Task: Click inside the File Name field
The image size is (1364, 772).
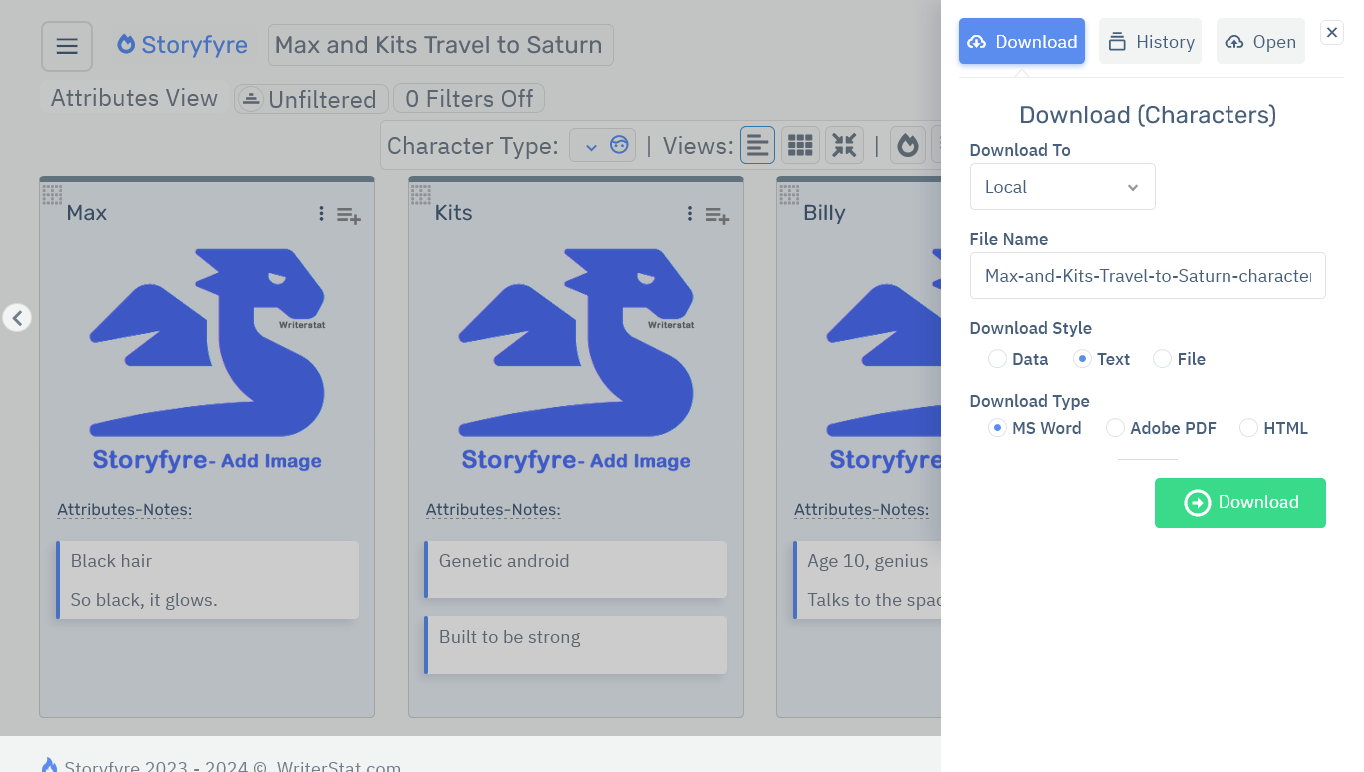Action: coord(1147,275)
